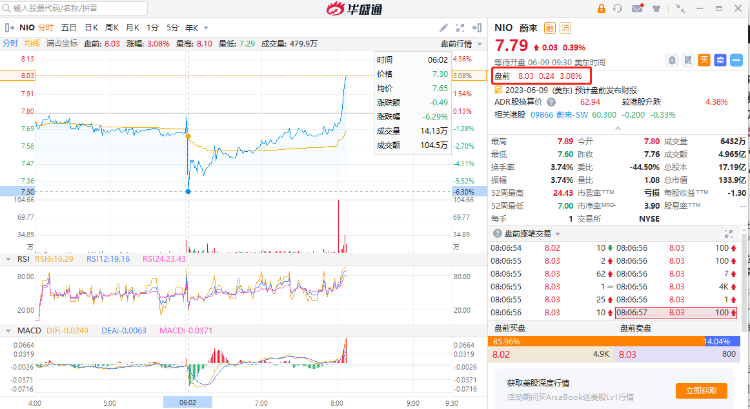Click the trade row at 08:06:57
This screenshot has height=409, width=750.
pyautogui.click(x=676, y=312)
